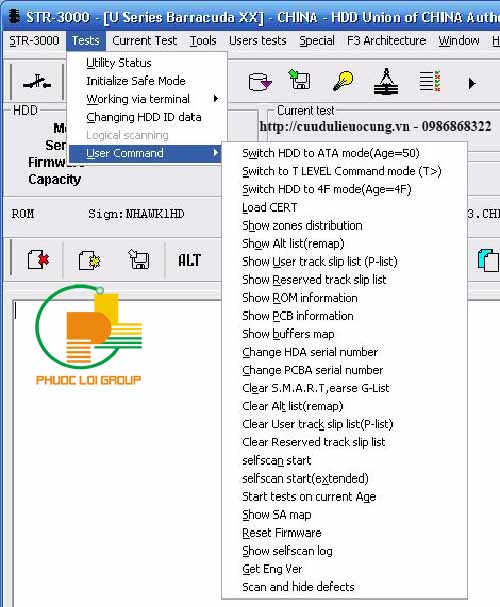This screenshot has height=607, width=500.
Task: Run selfscan start command
Action: point(344,460)
